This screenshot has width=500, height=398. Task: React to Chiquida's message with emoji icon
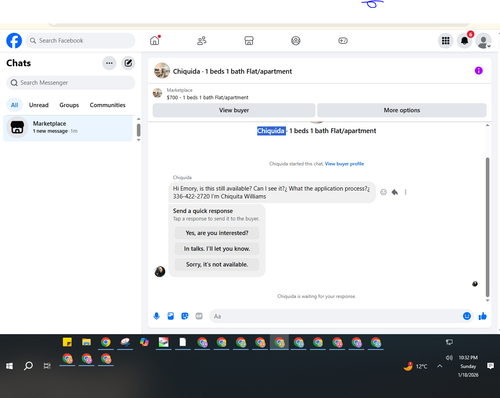[383, 192]
